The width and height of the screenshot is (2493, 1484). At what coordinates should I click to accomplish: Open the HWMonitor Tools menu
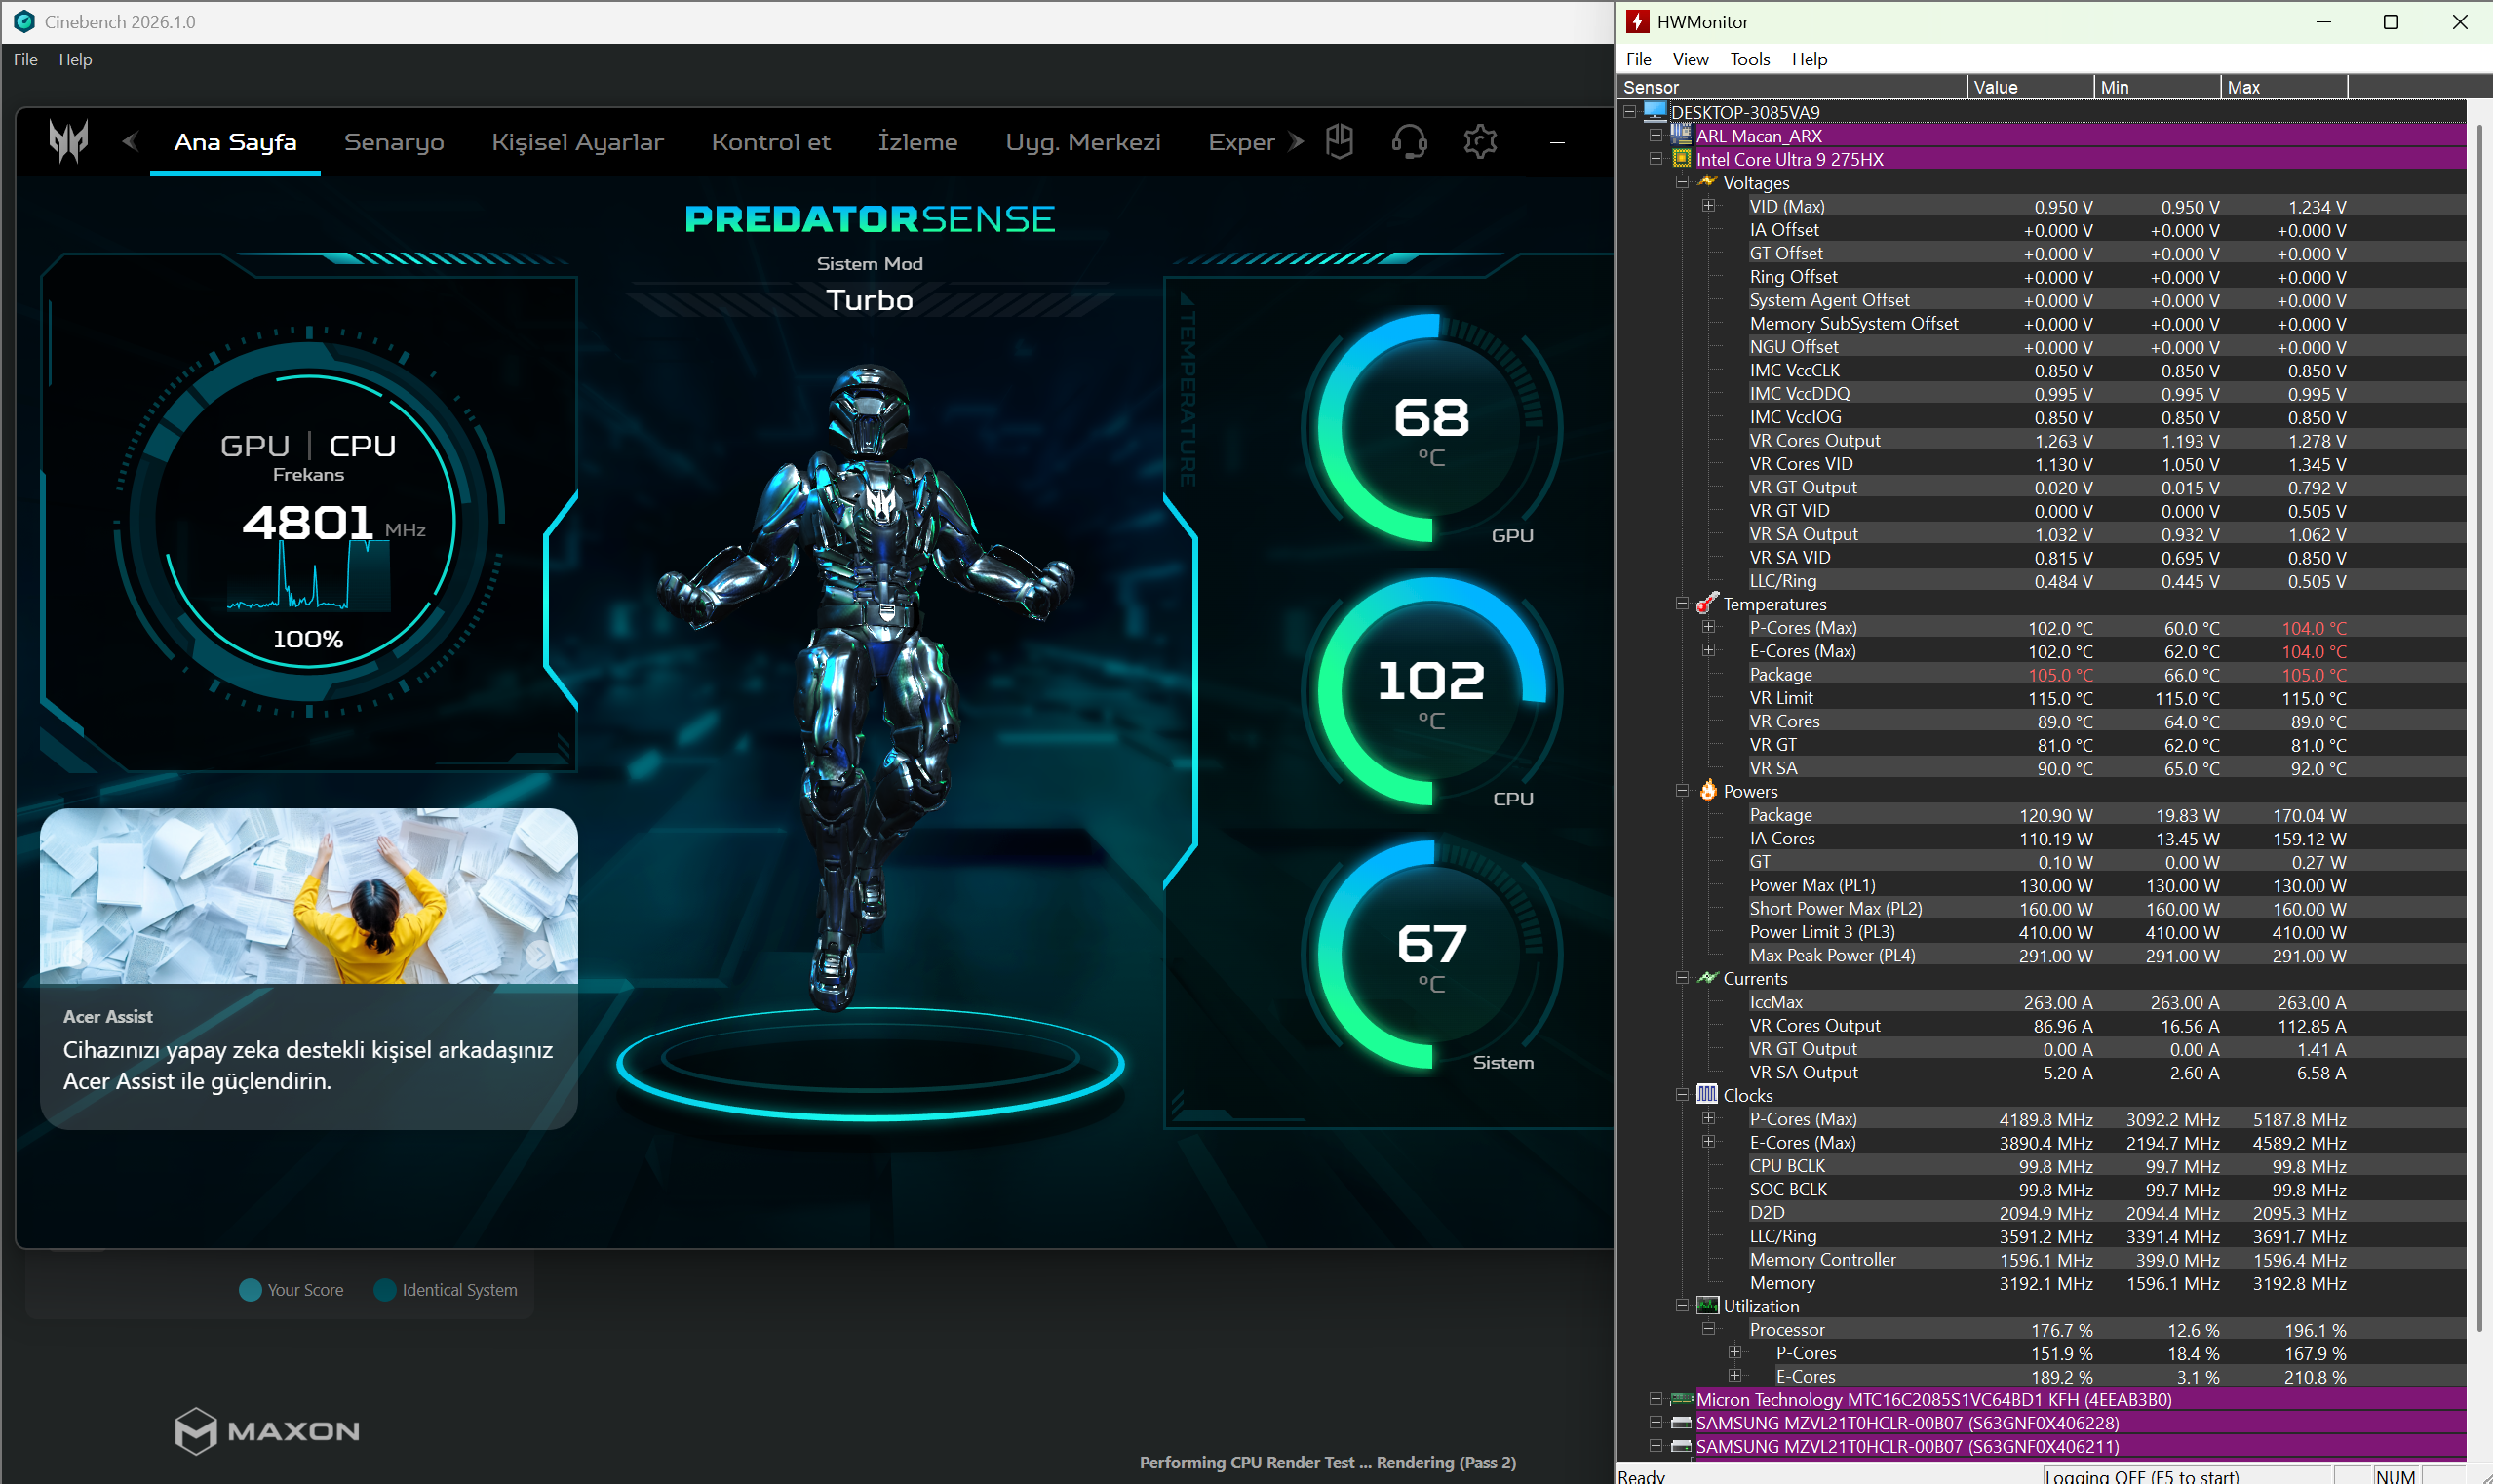(1750, 59)
